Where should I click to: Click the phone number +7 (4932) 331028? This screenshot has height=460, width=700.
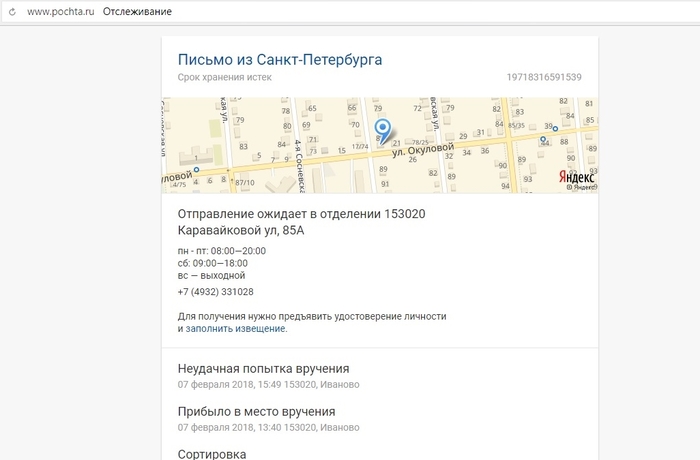(215, 292)
